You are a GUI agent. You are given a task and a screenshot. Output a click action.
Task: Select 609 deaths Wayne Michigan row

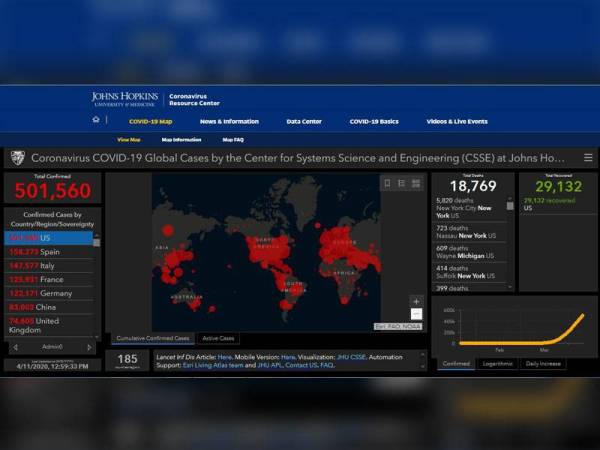pos(470,252)
